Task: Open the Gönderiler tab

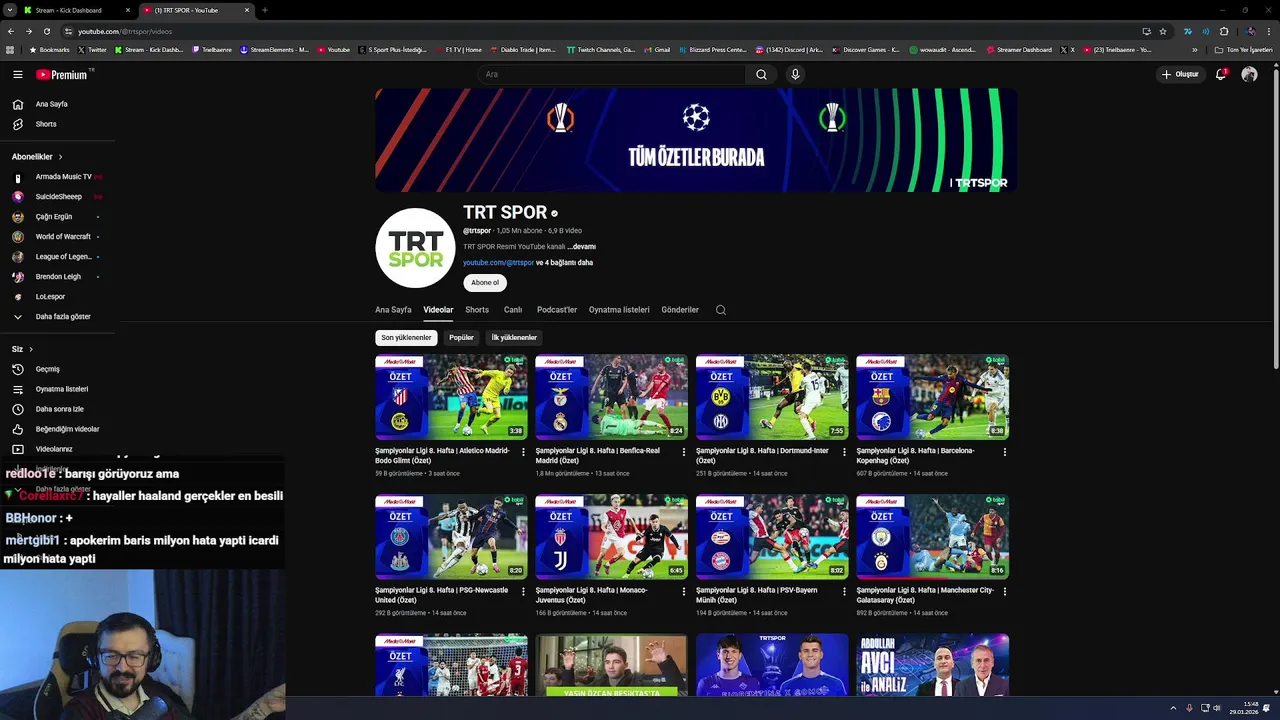Action: (680, 310)
